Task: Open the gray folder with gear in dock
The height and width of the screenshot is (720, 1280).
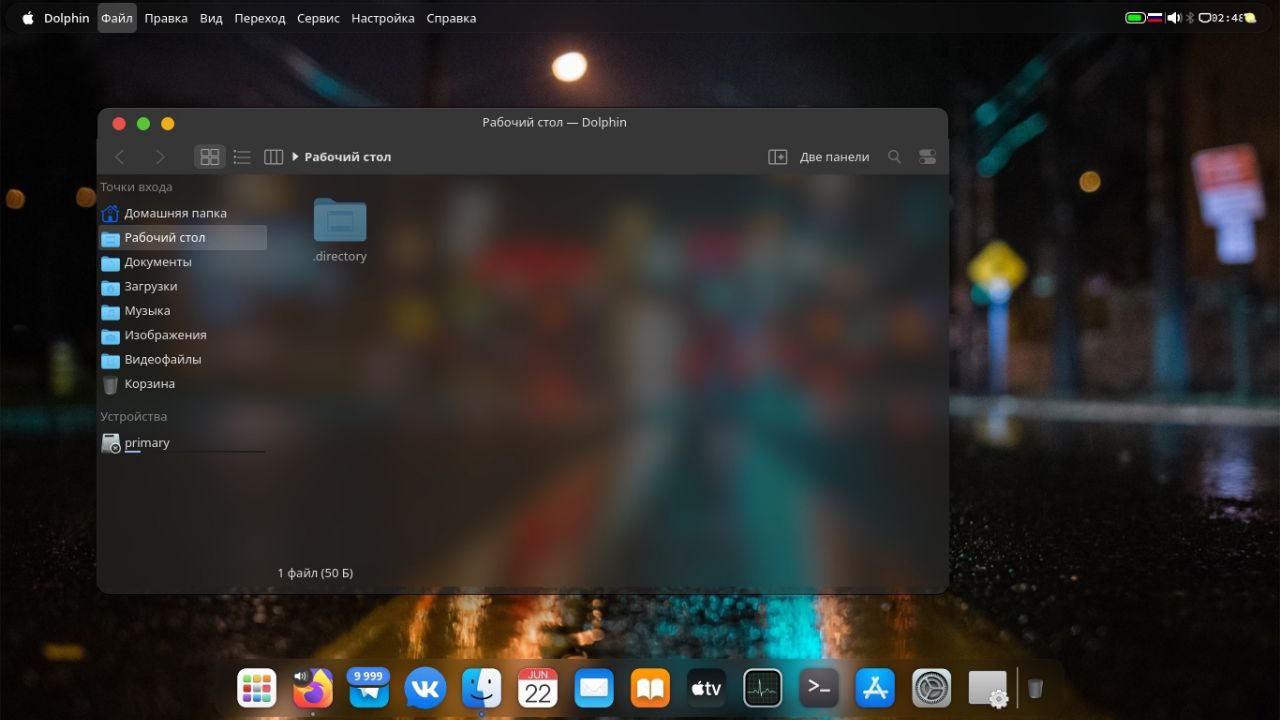Action: point(988,688)
